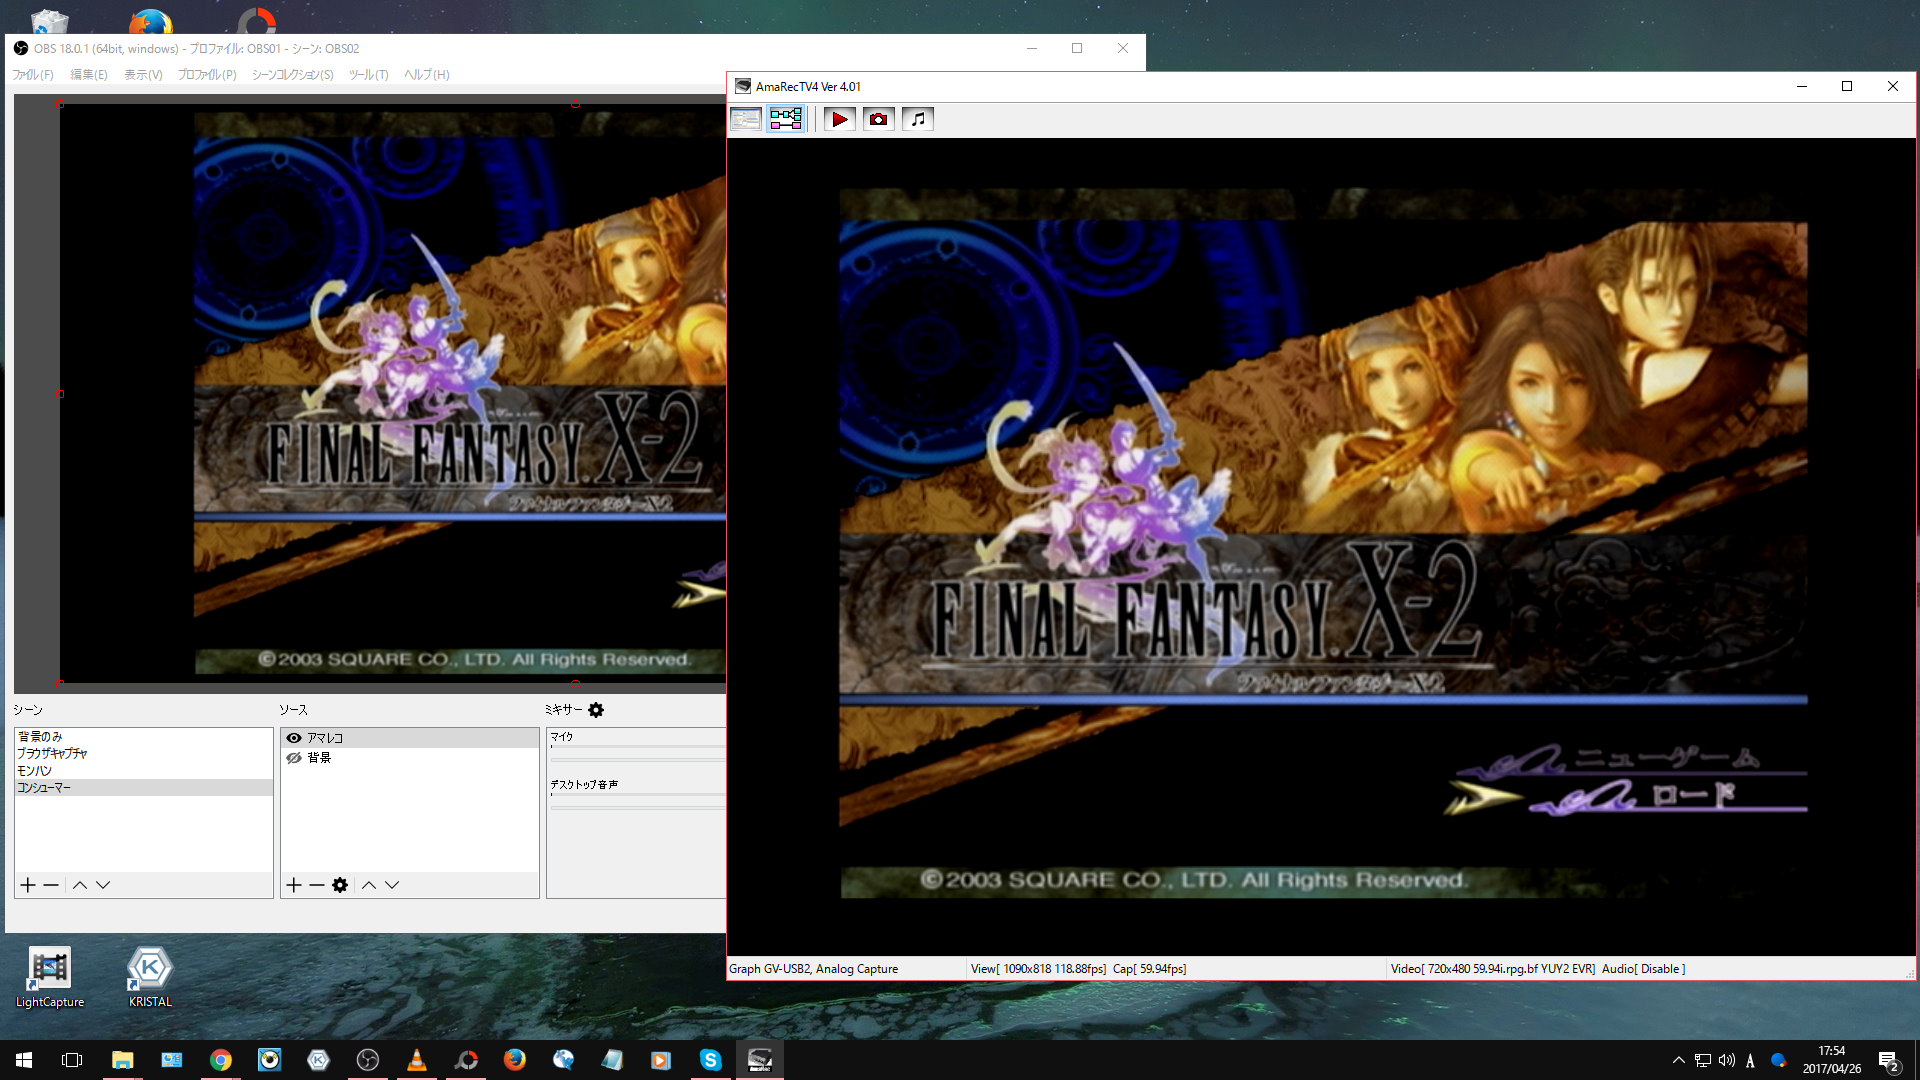Open Firefox from the taskbar

(x=515, y=1060)
